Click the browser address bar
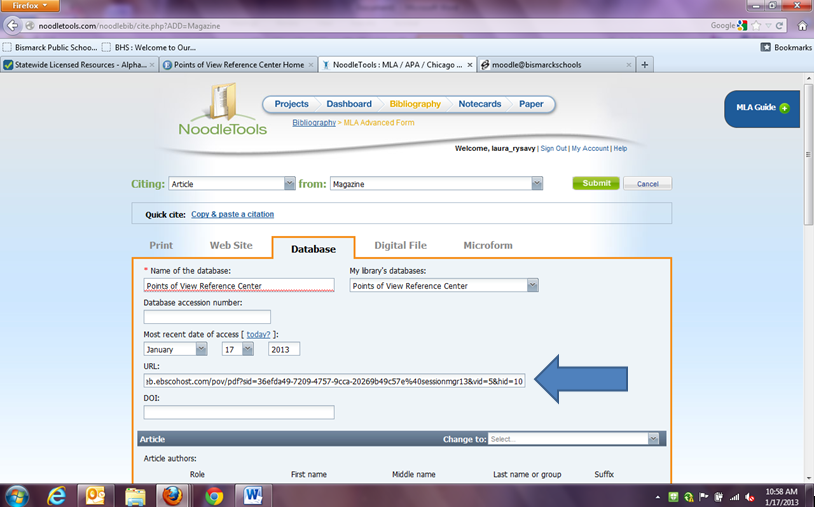The image size is (815, 507). [364, 25]
